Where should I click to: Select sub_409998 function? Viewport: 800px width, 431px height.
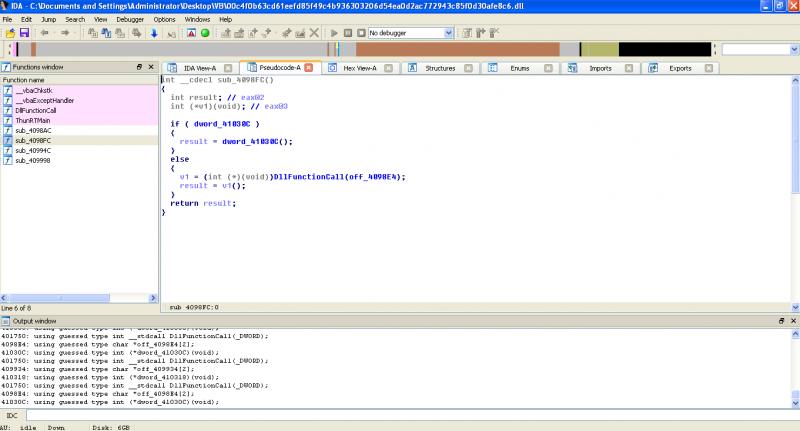pyautogui.click(x=79, y=160)
